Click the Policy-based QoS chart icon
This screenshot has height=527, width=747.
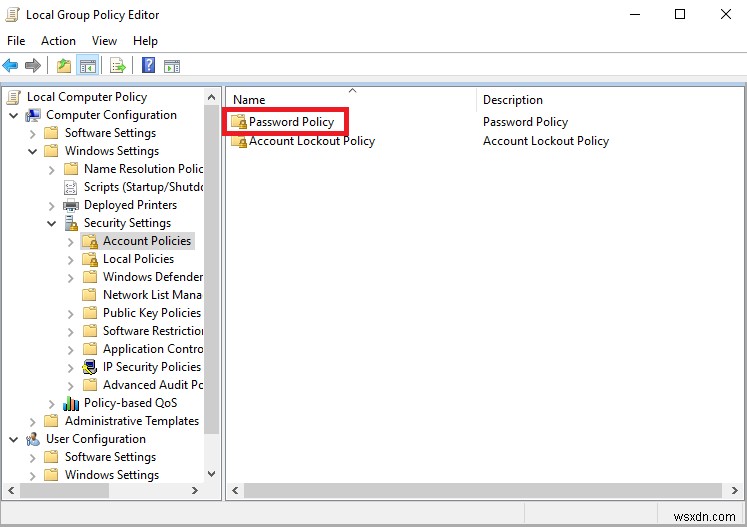tap(71, 403)
